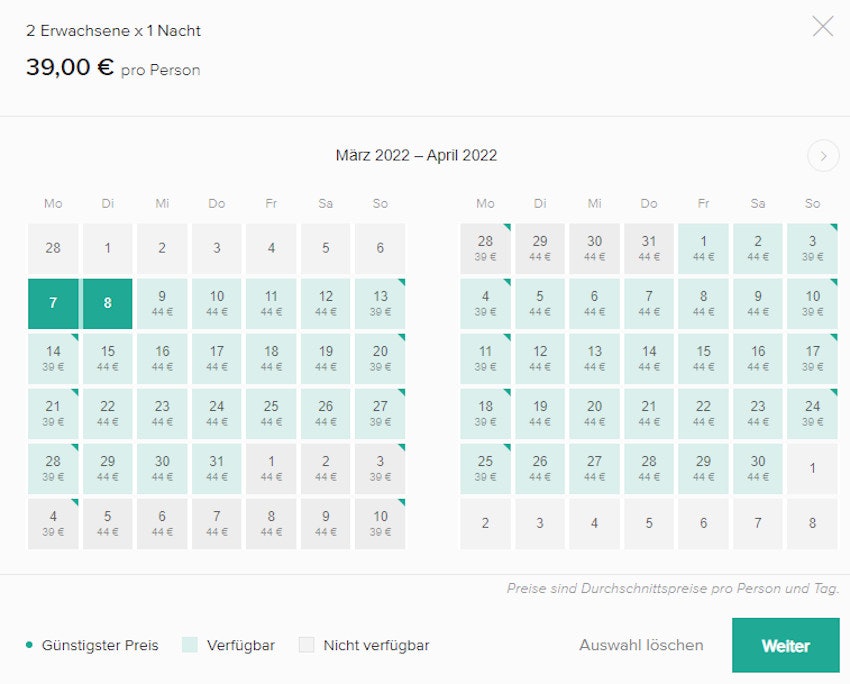Select Saturday March 19

325,359
